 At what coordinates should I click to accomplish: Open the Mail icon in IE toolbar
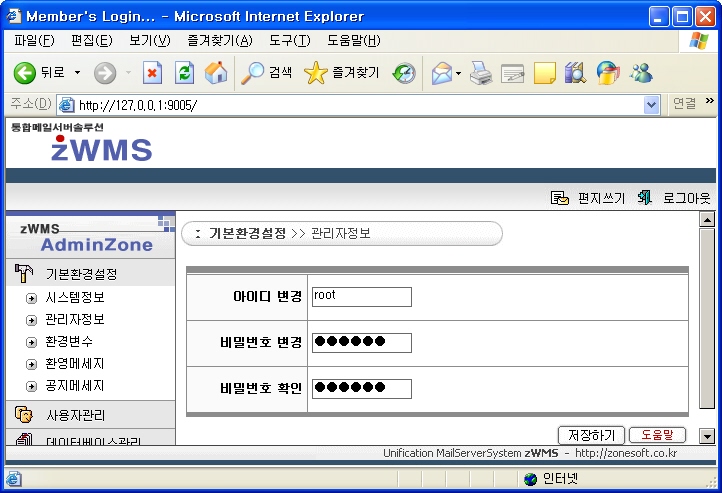coord(441,73)
